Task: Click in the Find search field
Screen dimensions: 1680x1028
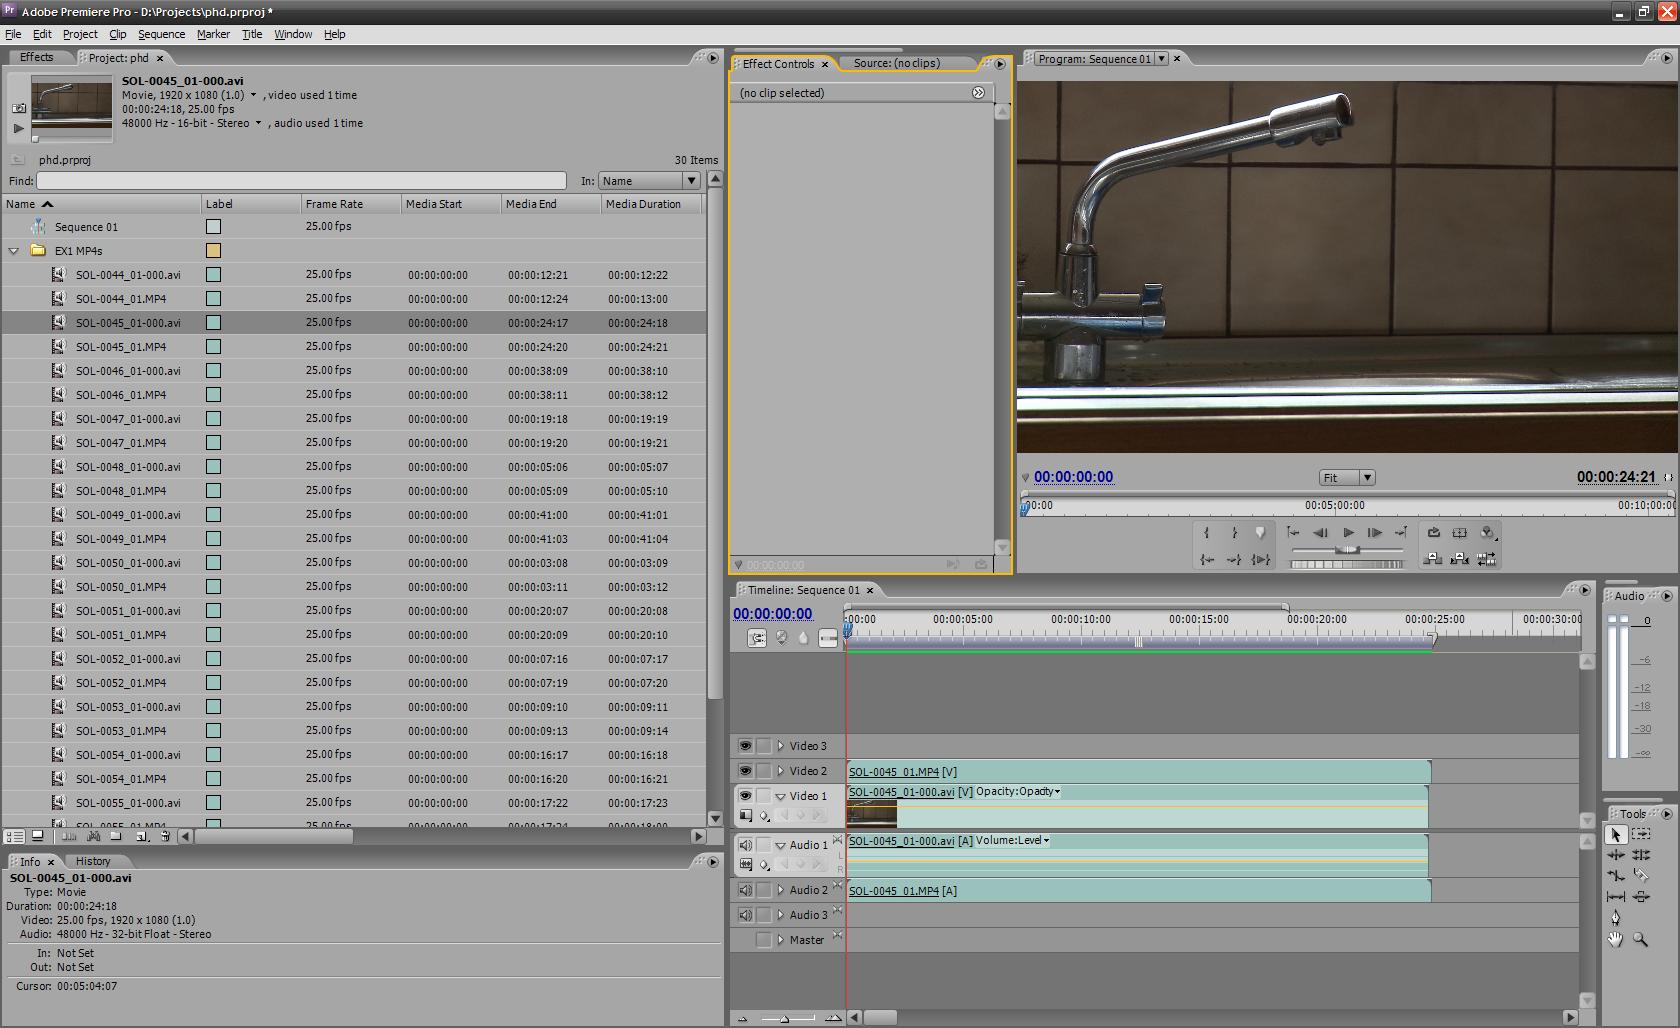Action: click(x=301, y=181)
